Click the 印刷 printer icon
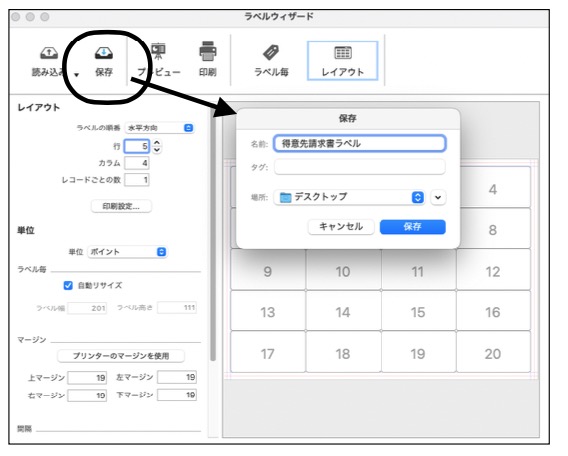Screen dimensions: 568x456 208,51
